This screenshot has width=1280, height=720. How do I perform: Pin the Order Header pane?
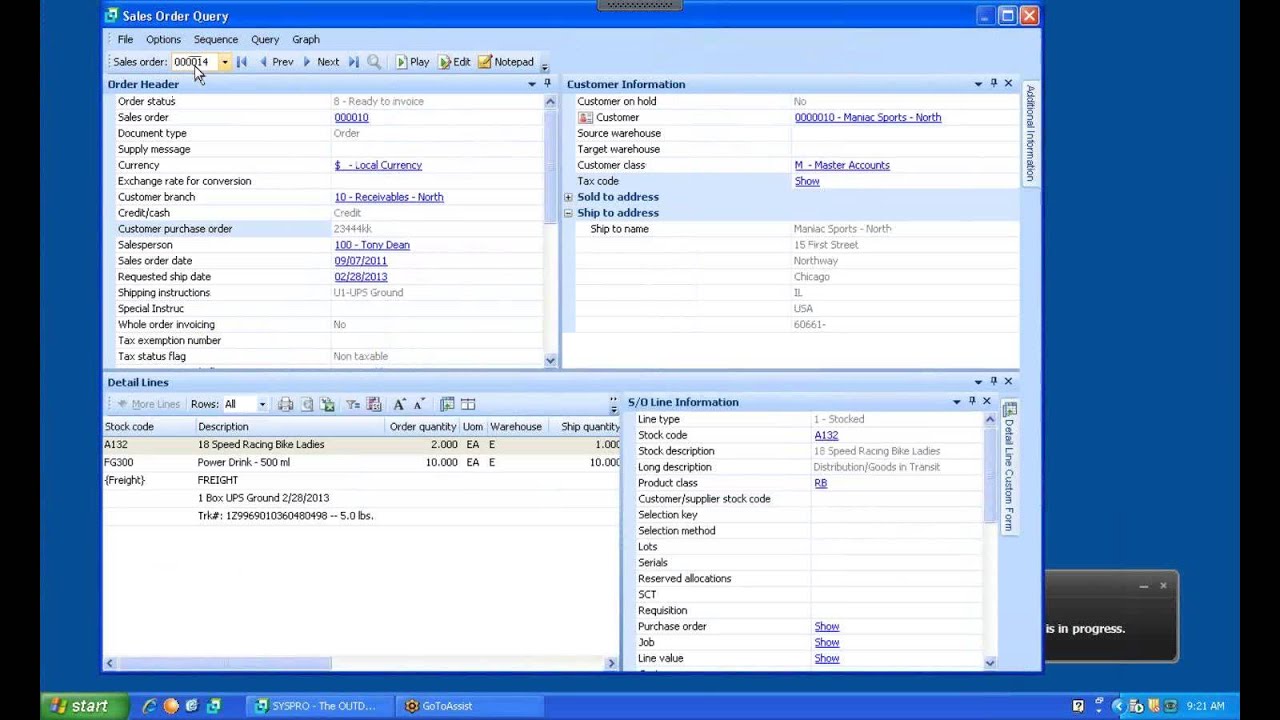pos(547,83)
